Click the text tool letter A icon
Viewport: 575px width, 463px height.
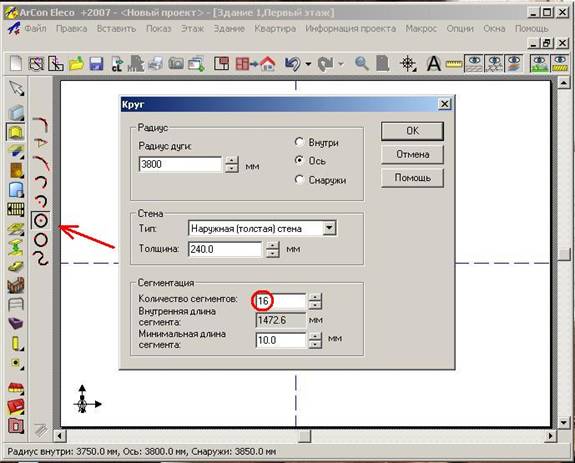point(433,64)
